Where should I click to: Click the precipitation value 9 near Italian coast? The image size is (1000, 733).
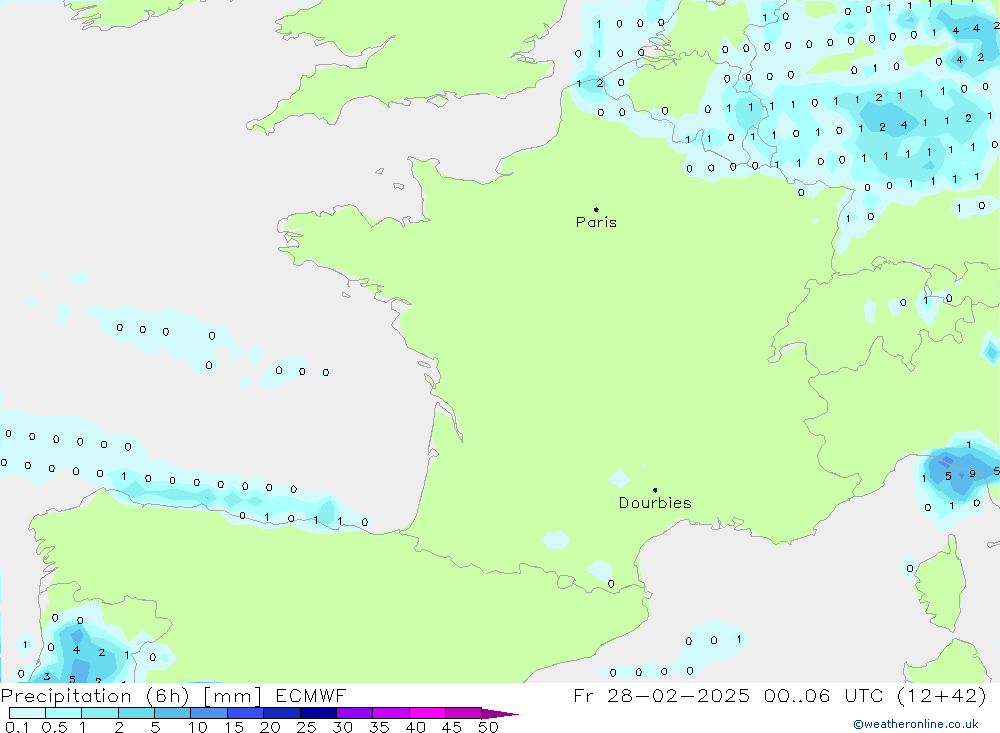(x=972, y=474)
